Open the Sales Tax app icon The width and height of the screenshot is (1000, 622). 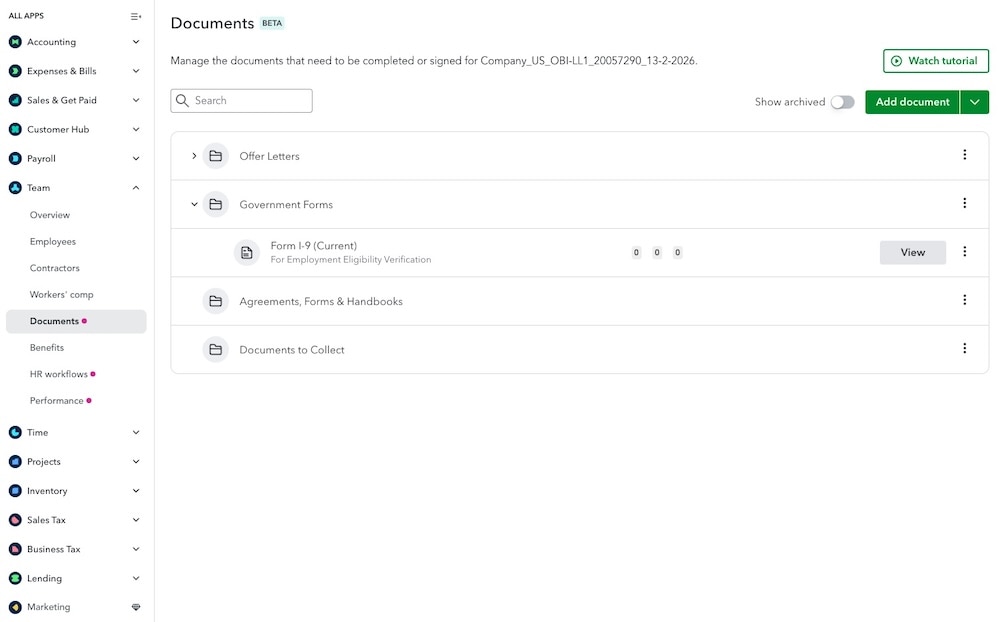(14, 519)
